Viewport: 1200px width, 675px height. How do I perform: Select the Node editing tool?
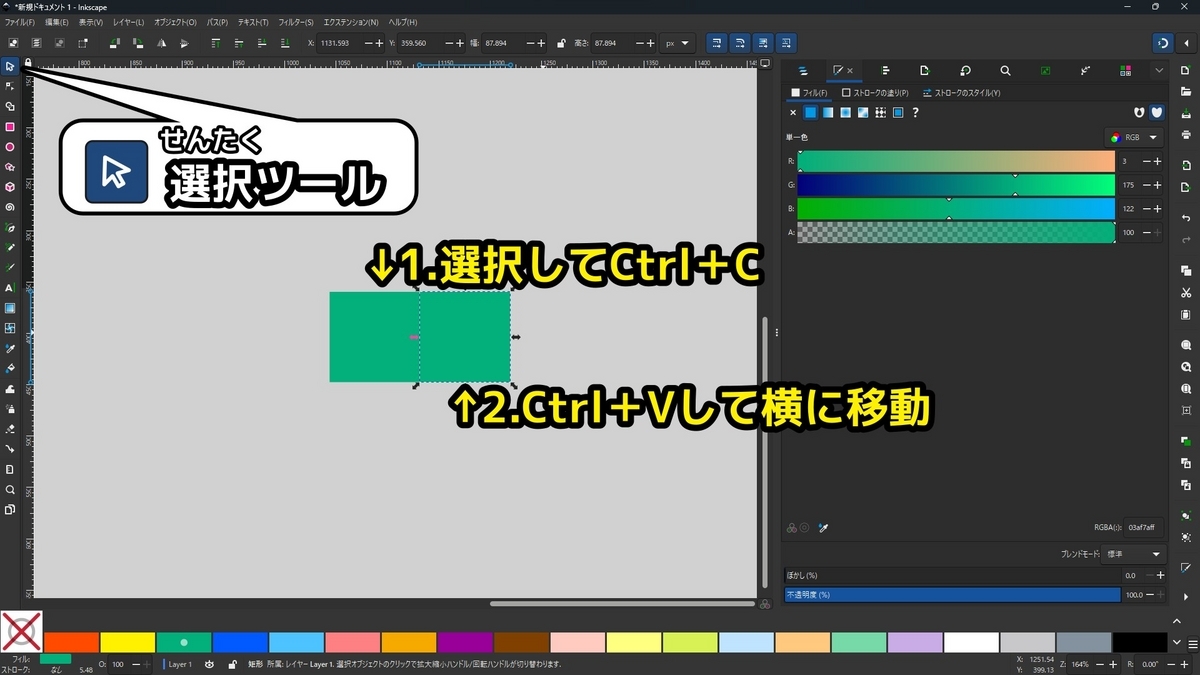tap(11, 87)
